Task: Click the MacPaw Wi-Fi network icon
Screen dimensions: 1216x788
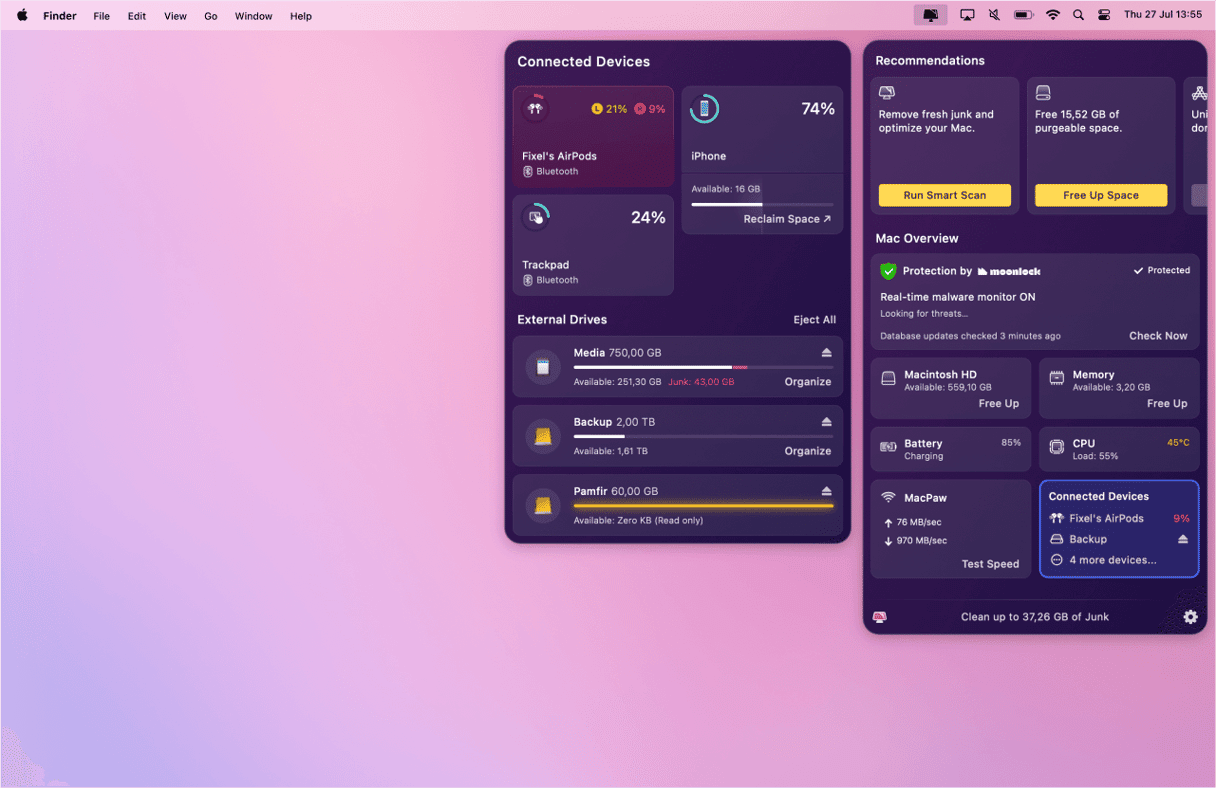Action: [888, 498]
